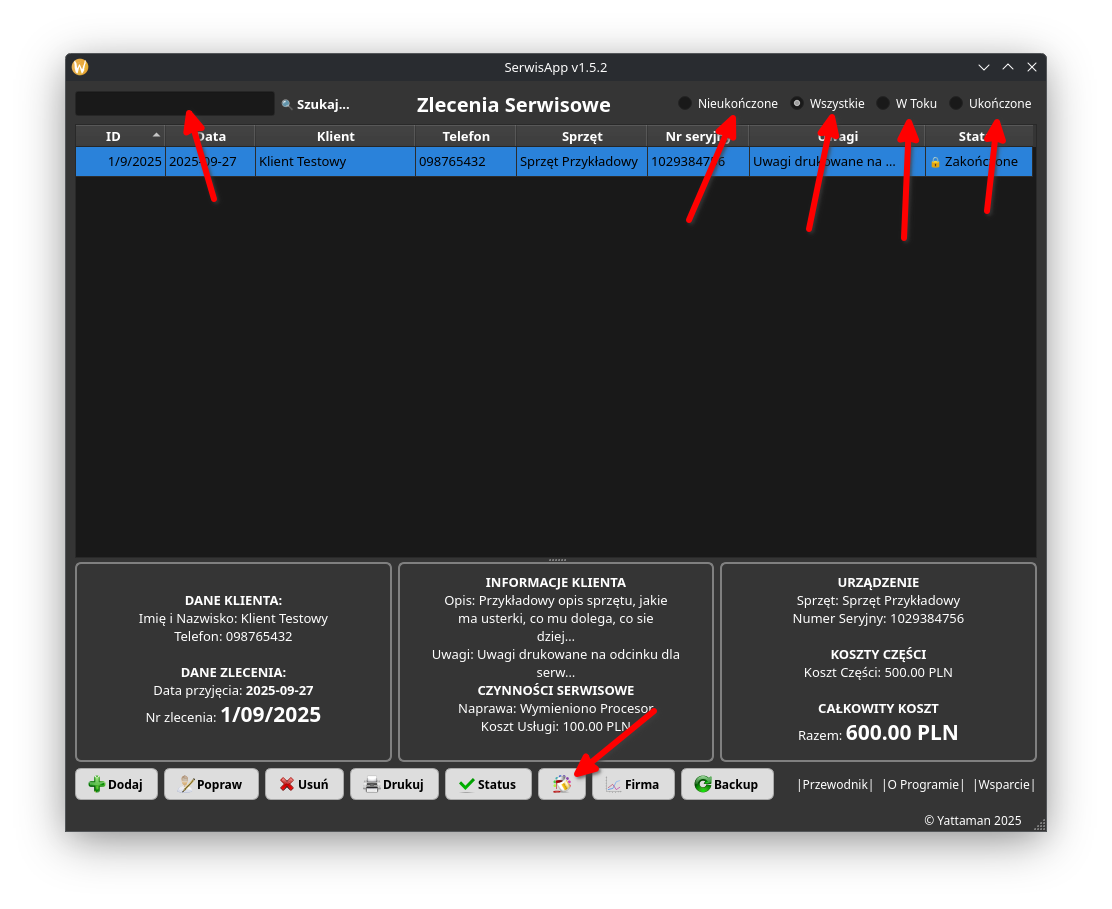Open the O Programie link

pyautogui.click(x=923, y=785)
